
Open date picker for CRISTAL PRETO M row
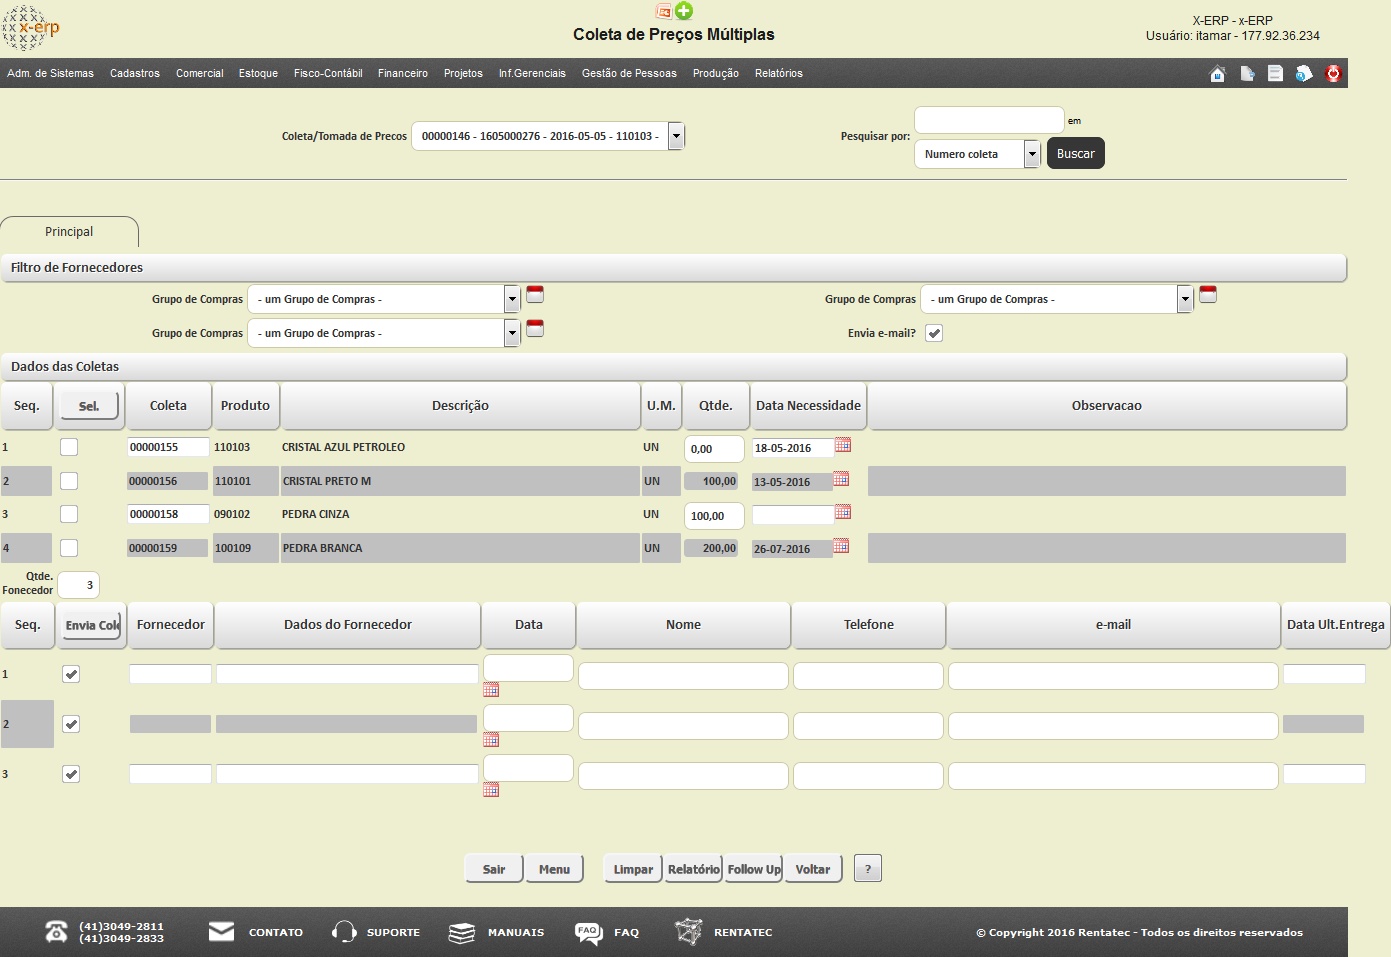(841, 479)
